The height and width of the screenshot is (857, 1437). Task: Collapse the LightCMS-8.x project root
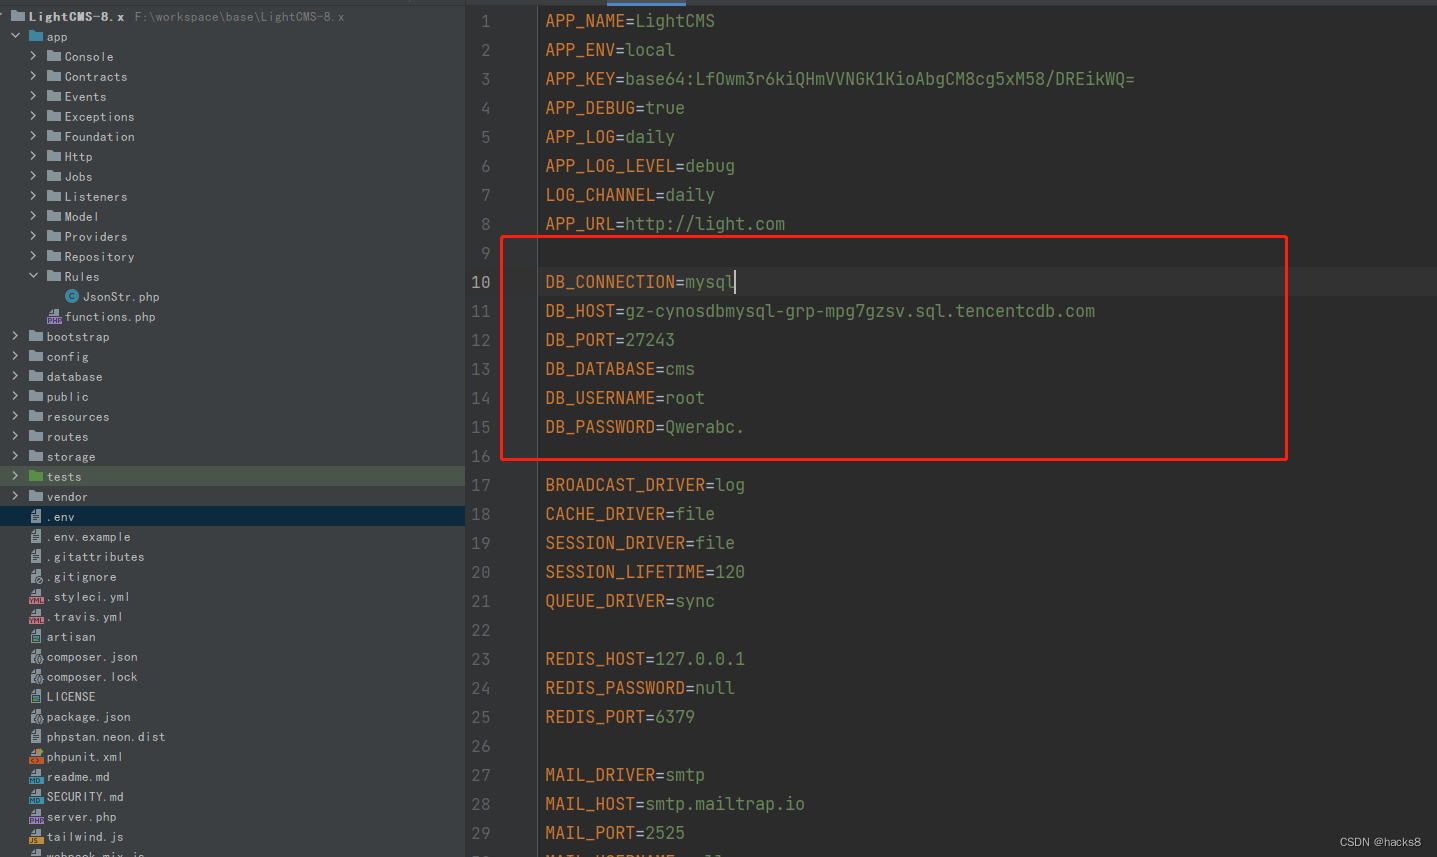(x=3, y=16)
